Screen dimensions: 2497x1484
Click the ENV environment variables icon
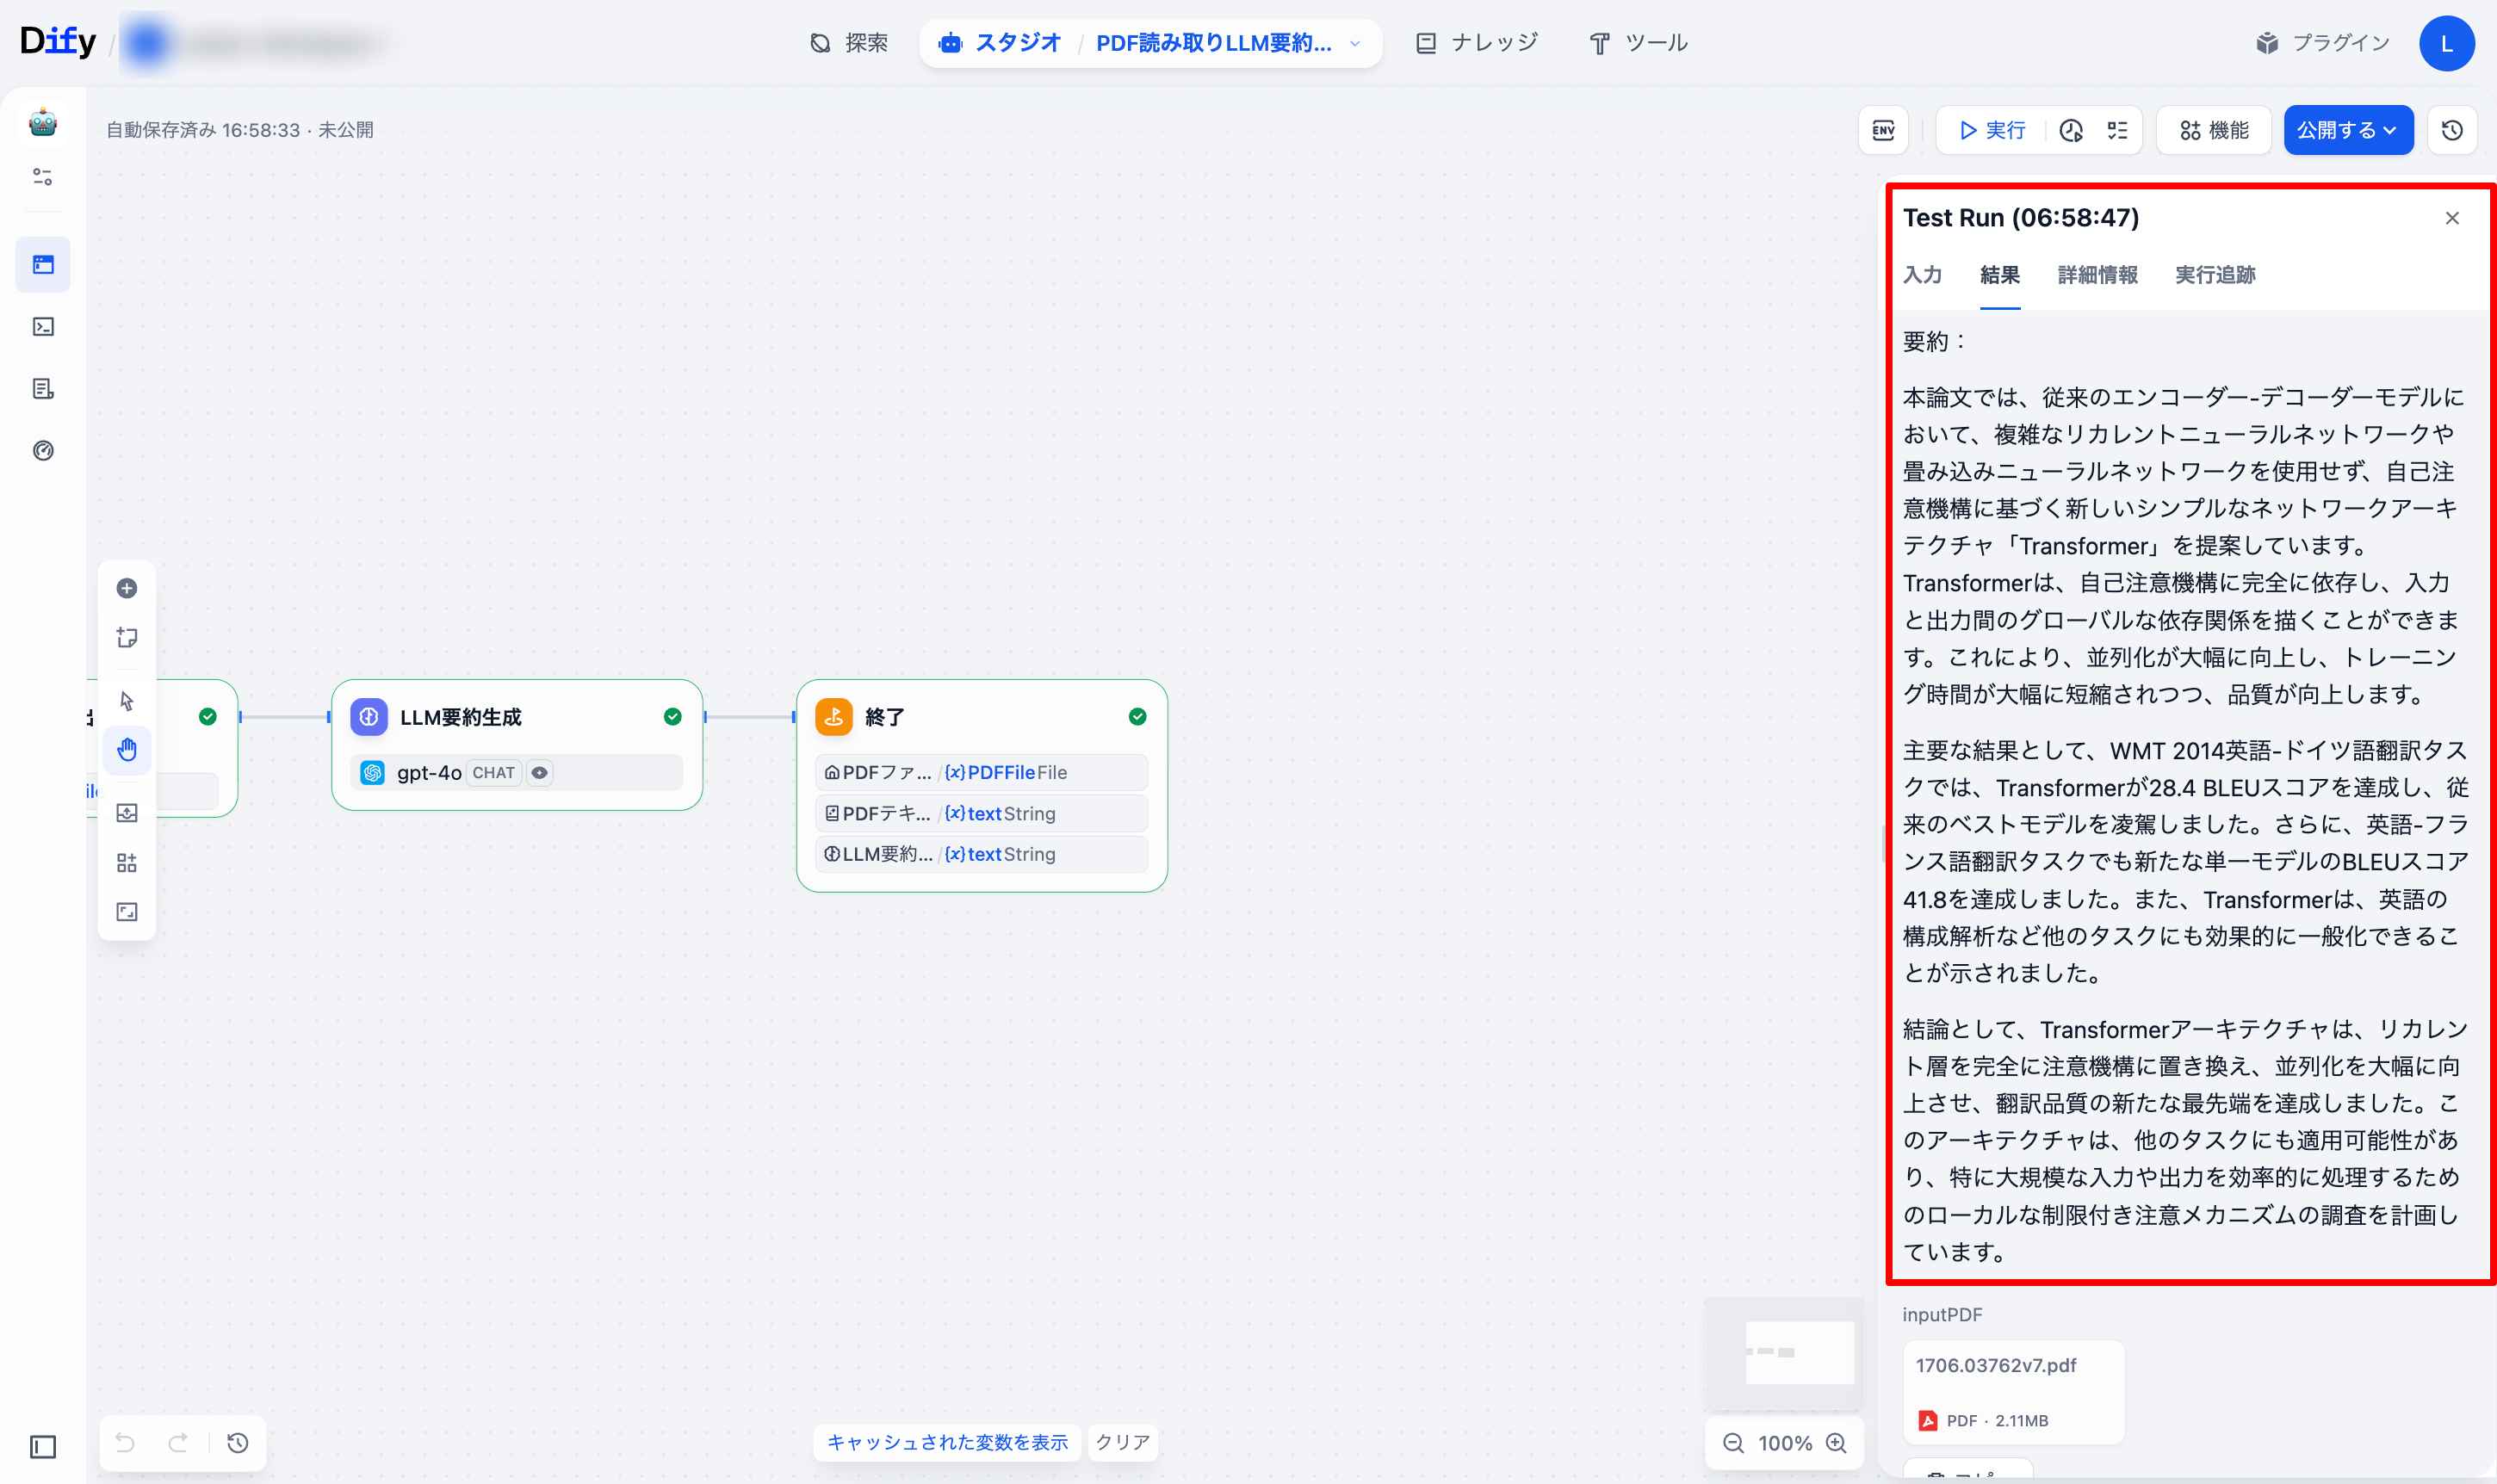(x=1883, y=130)
